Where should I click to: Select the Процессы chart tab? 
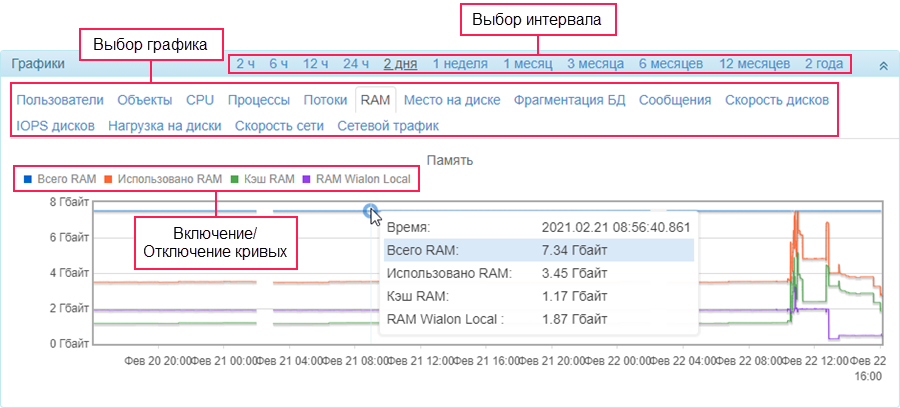pyautogui.click(x=259, y=100)
